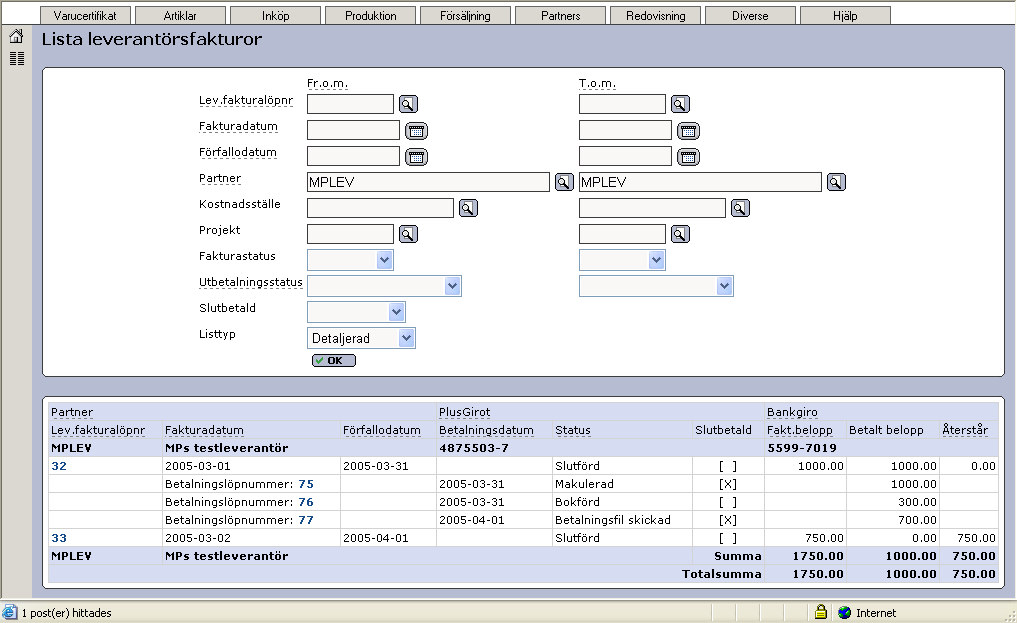Search partner for the T.o.m. Partner field
Screen dimensions: 1017x623
(x=836, y=182)
